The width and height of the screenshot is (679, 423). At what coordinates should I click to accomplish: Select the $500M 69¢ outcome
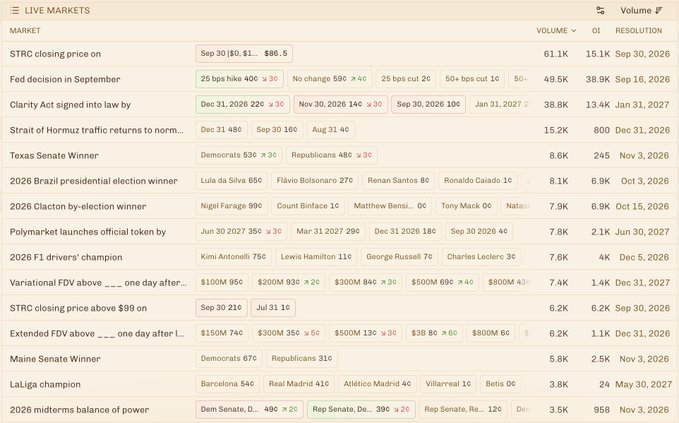[x=443, y=282]
